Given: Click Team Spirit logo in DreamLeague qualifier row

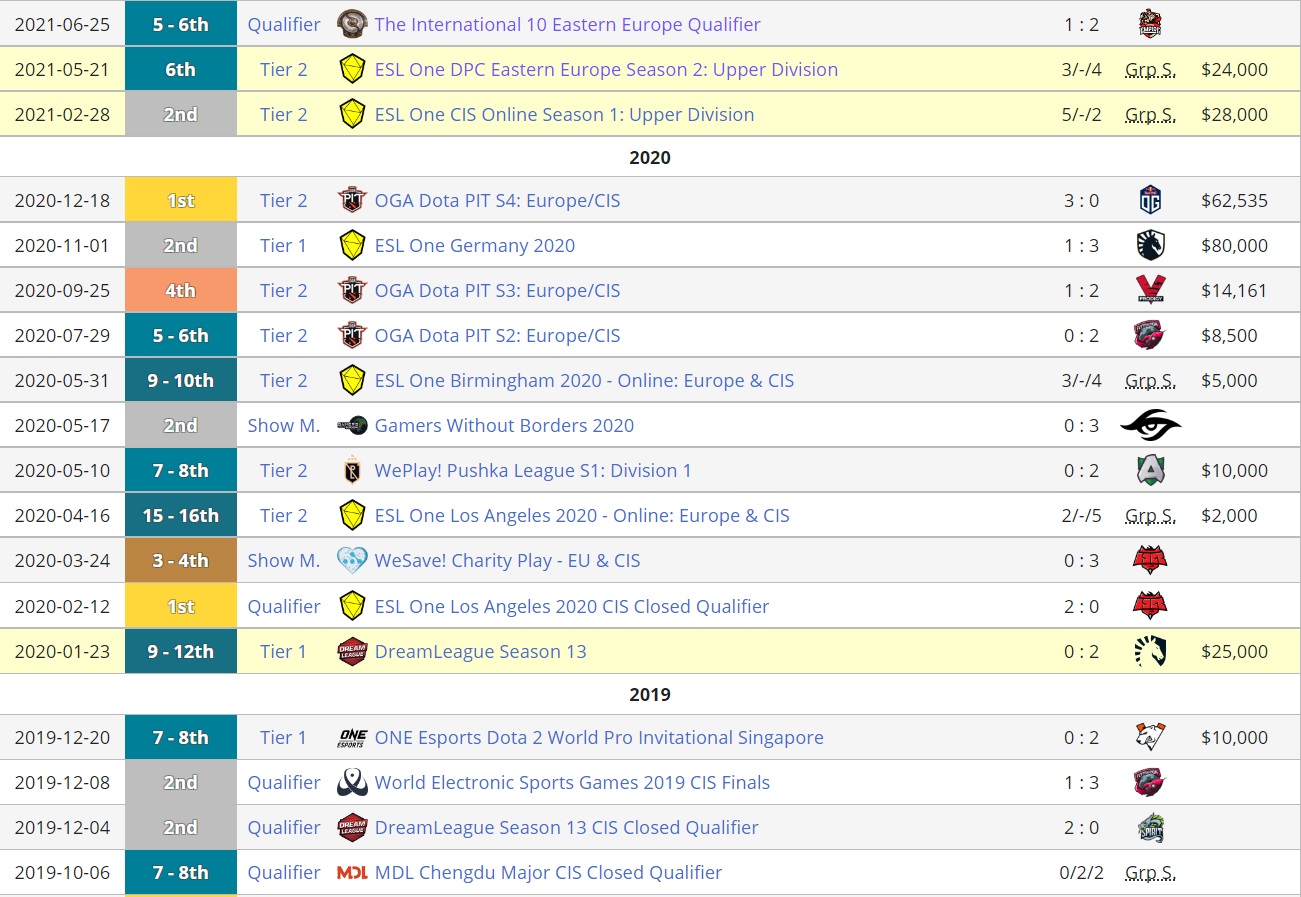Looking at the screenshot, I should coord(1150,828).
